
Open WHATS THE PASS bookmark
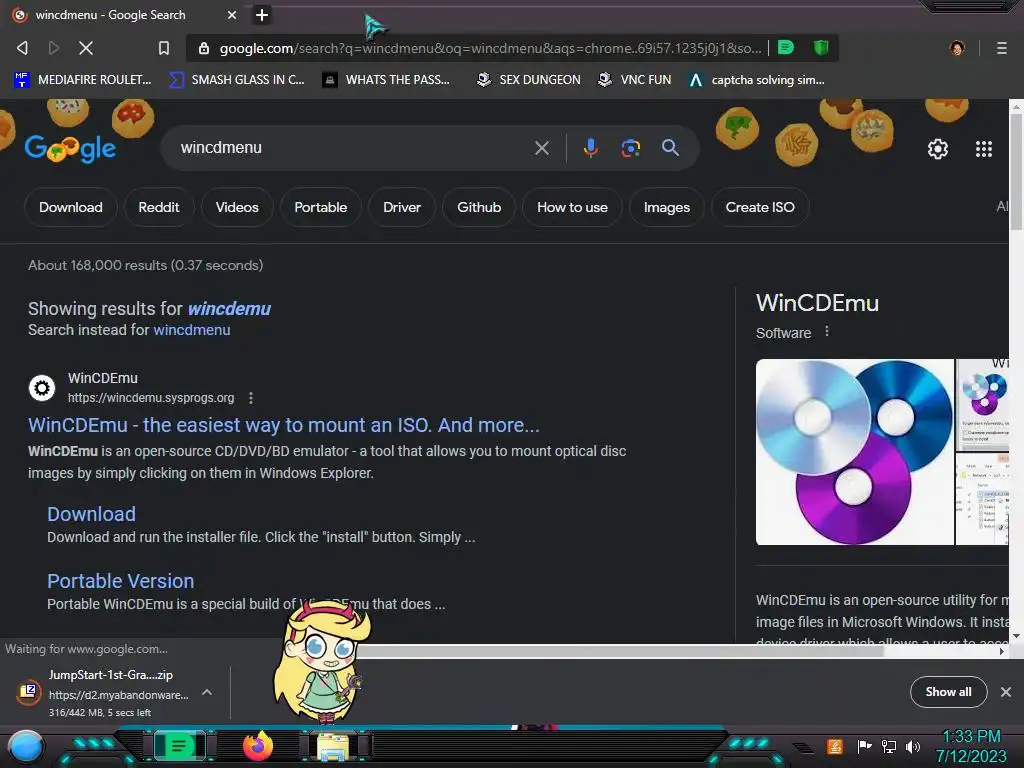tap(386, 80)
